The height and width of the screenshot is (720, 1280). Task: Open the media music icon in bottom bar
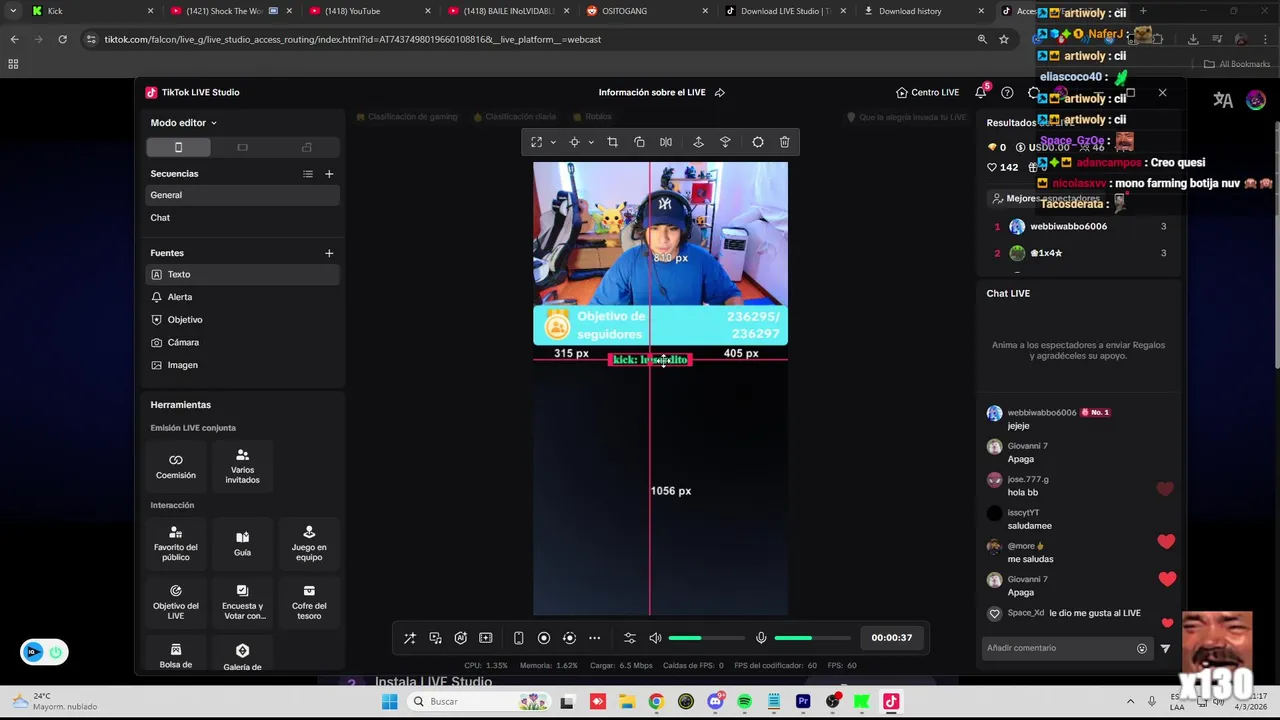(x=435, y=638)
